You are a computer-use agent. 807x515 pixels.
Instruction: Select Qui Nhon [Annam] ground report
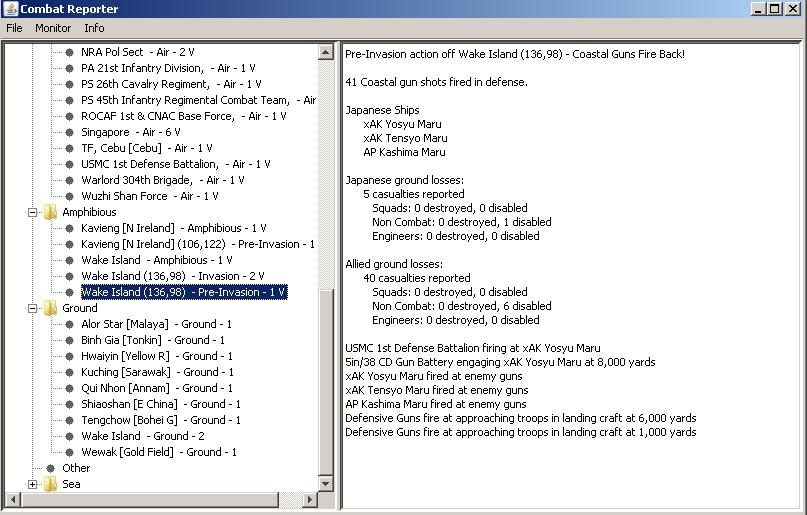pyautogui.click(x=157, y=388)
